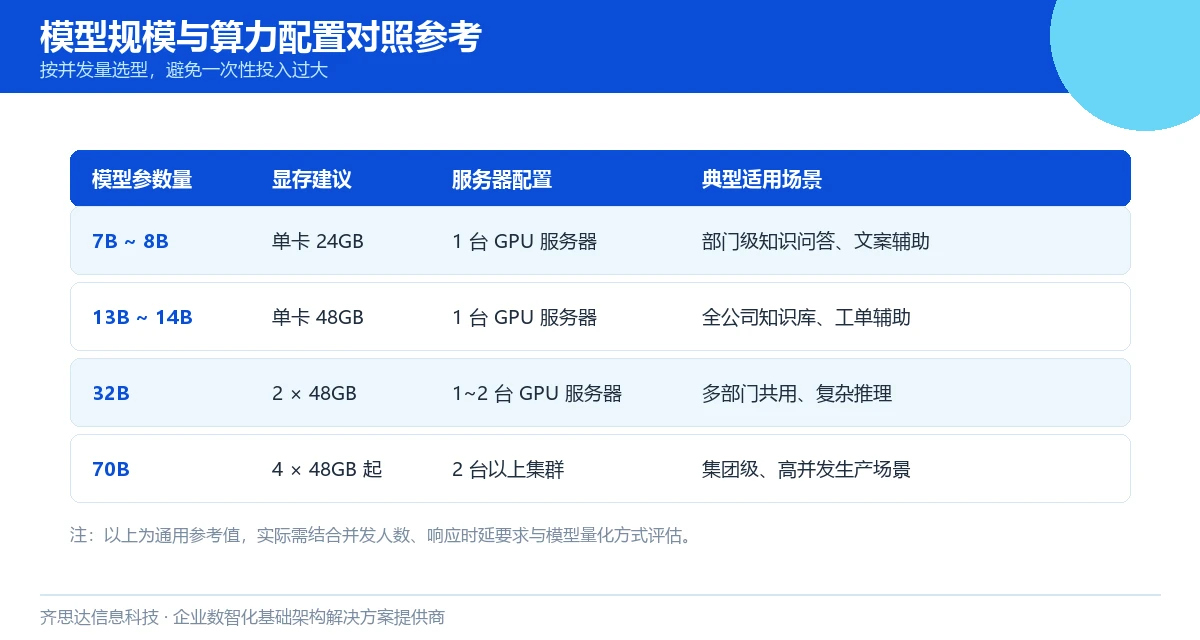Click the 4 × 48GB 起 cell
The width and height of the screenshot is (1200, 640).
pyautogui.click(x=327, y=469)
